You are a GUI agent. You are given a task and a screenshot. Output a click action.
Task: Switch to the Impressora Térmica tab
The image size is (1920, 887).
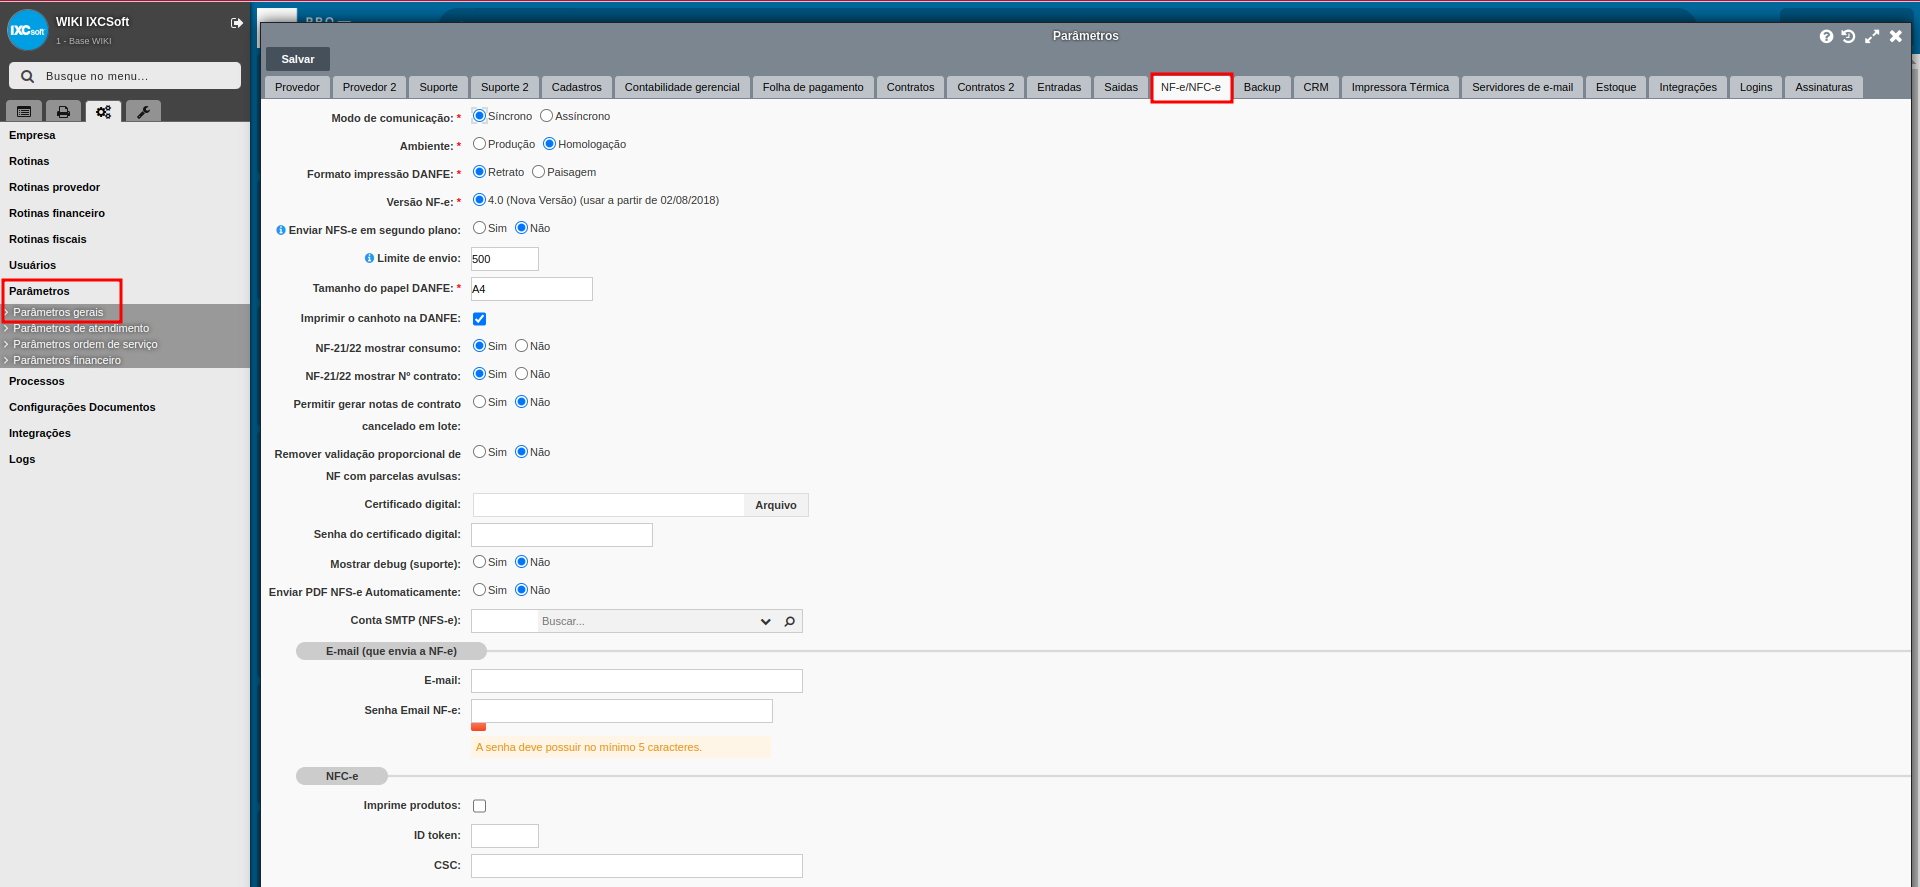[x=1400, y=87]
